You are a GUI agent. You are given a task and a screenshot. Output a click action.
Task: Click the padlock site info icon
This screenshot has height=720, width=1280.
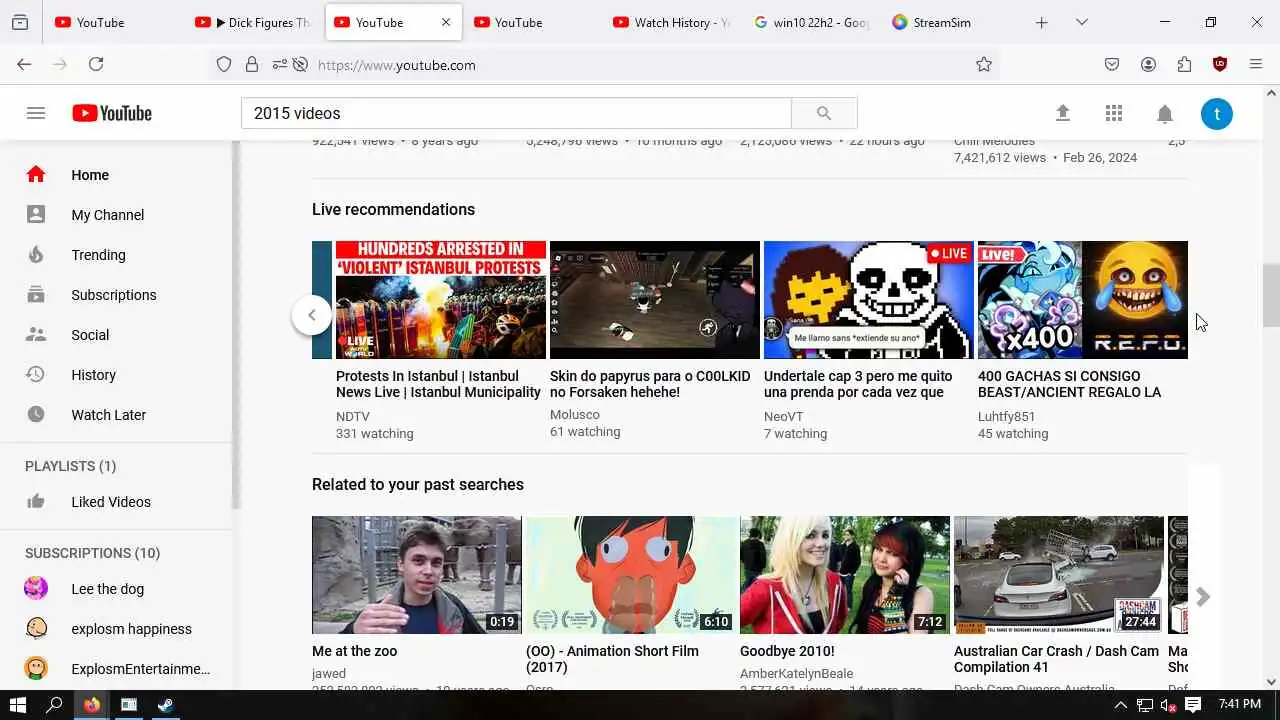[x=252, y=64]
